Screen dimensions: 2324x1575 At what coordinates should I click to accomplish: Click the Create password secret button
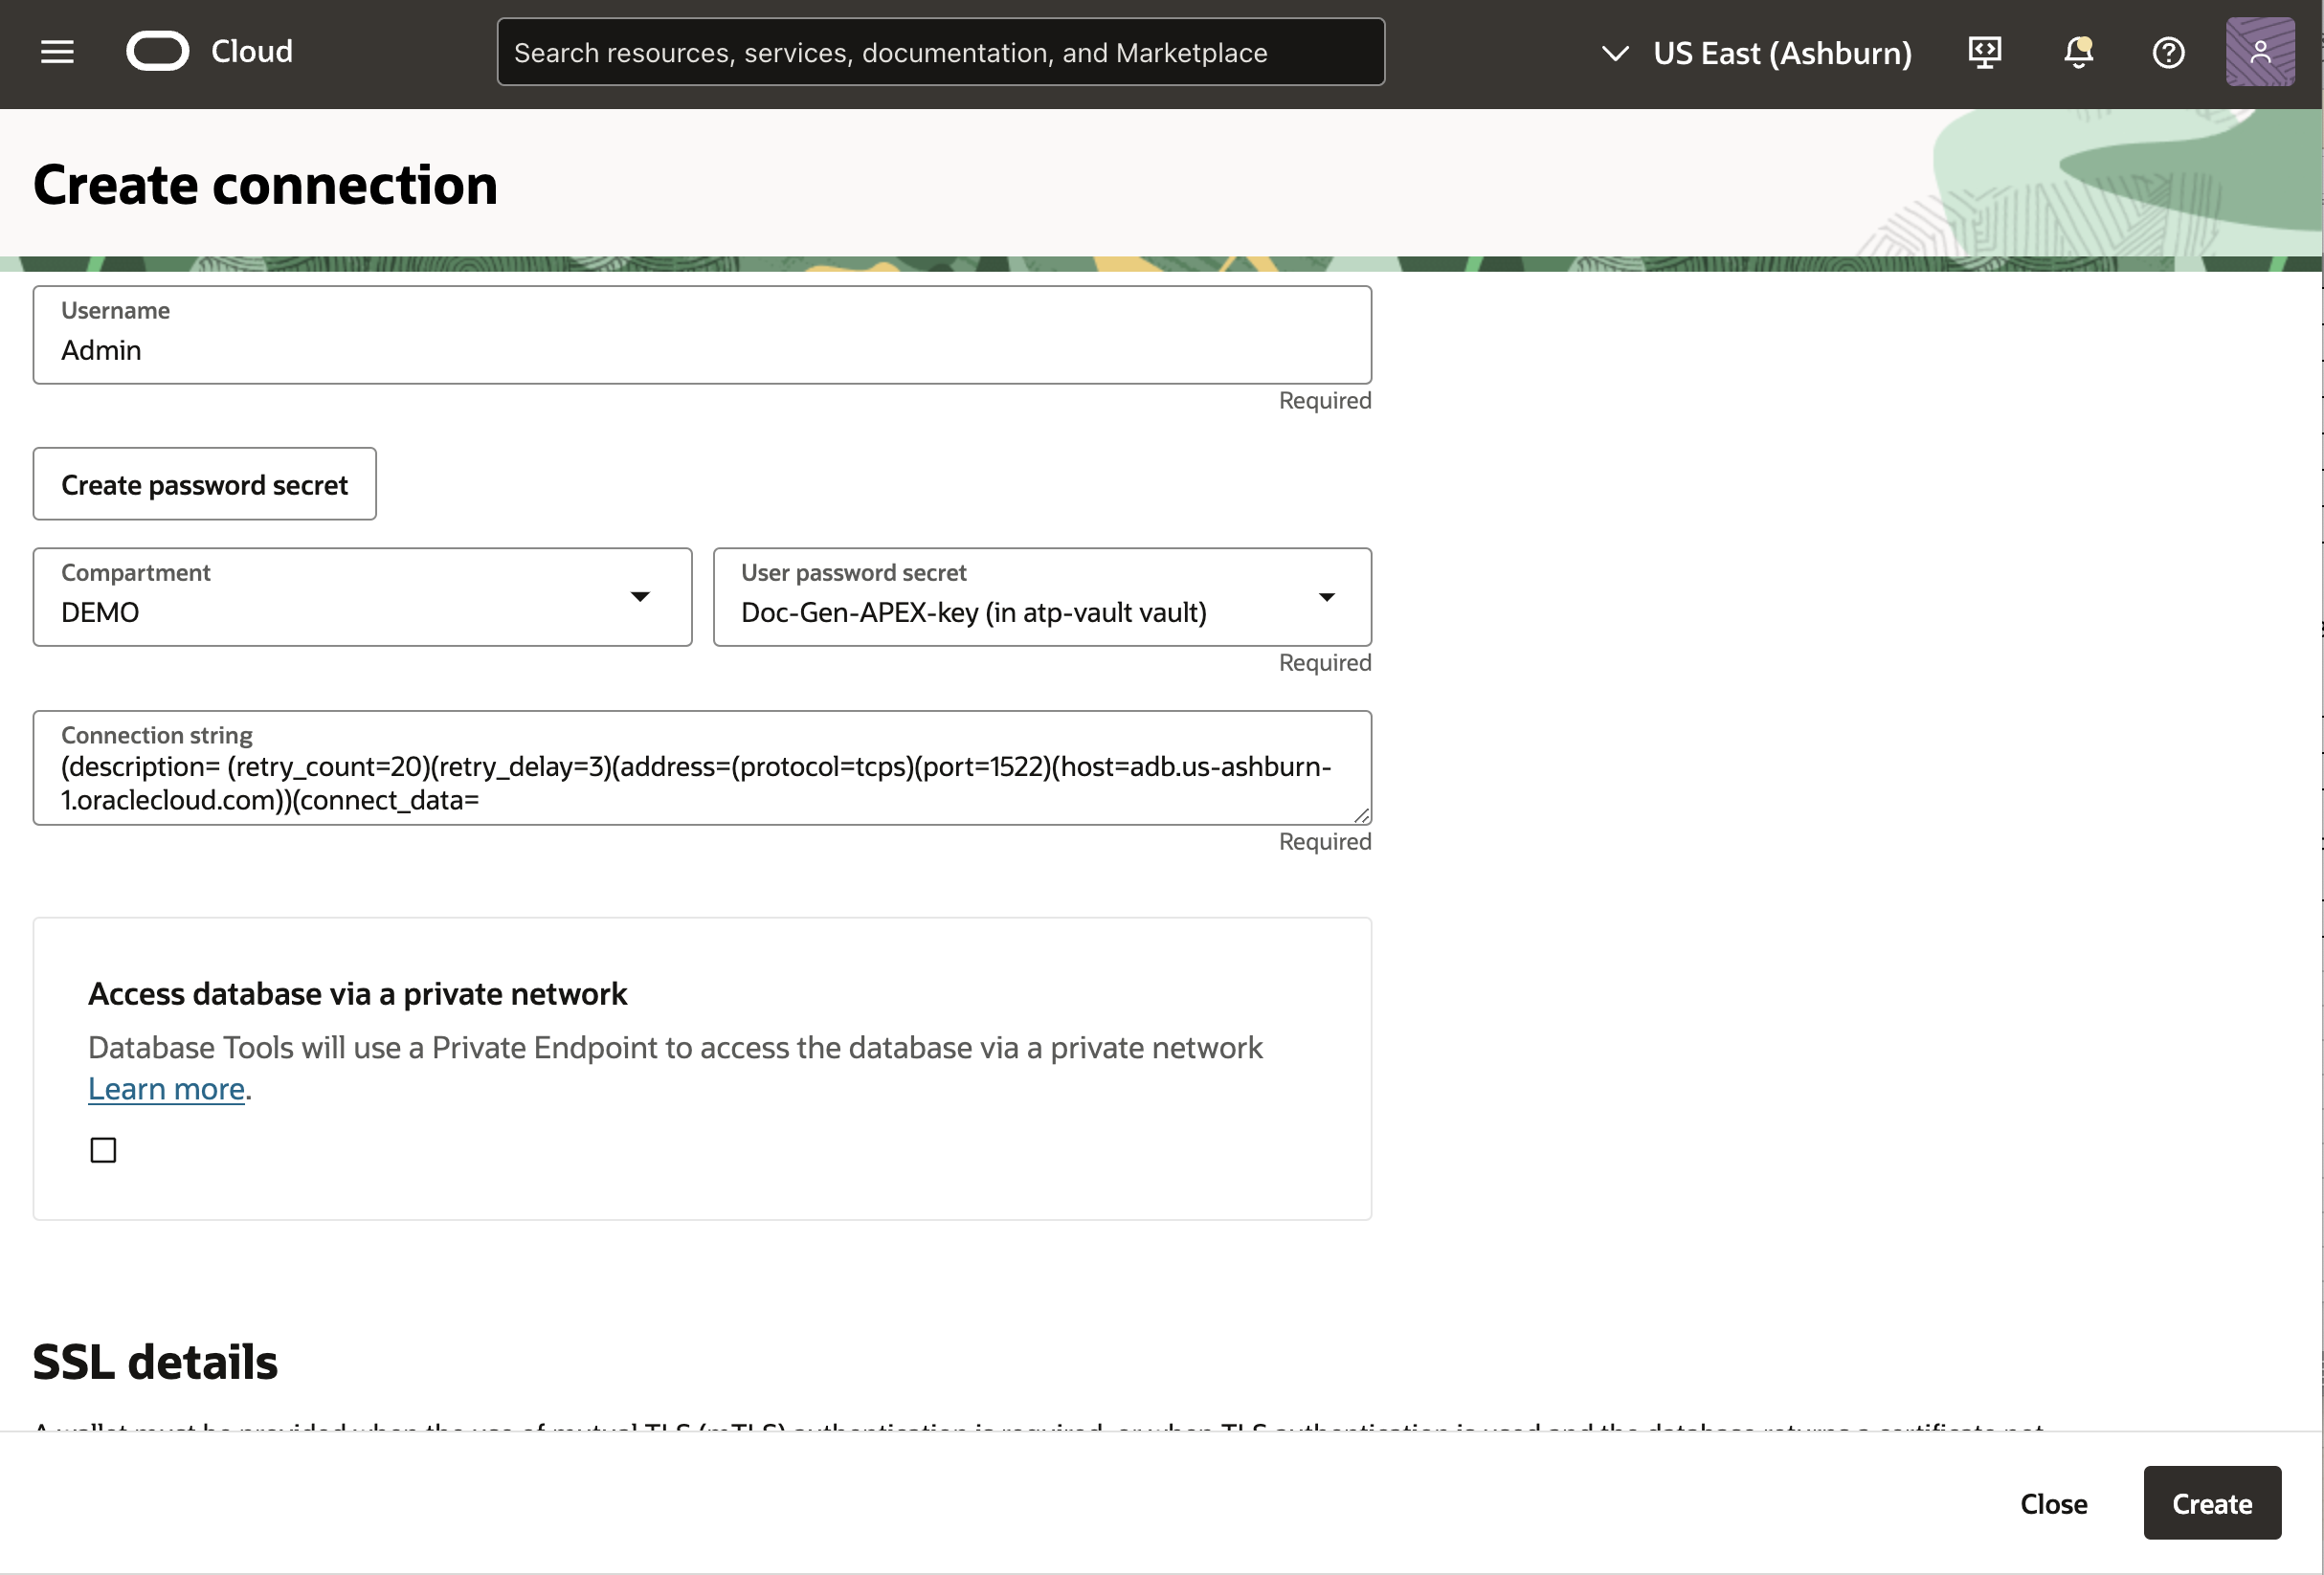(204, 484)
